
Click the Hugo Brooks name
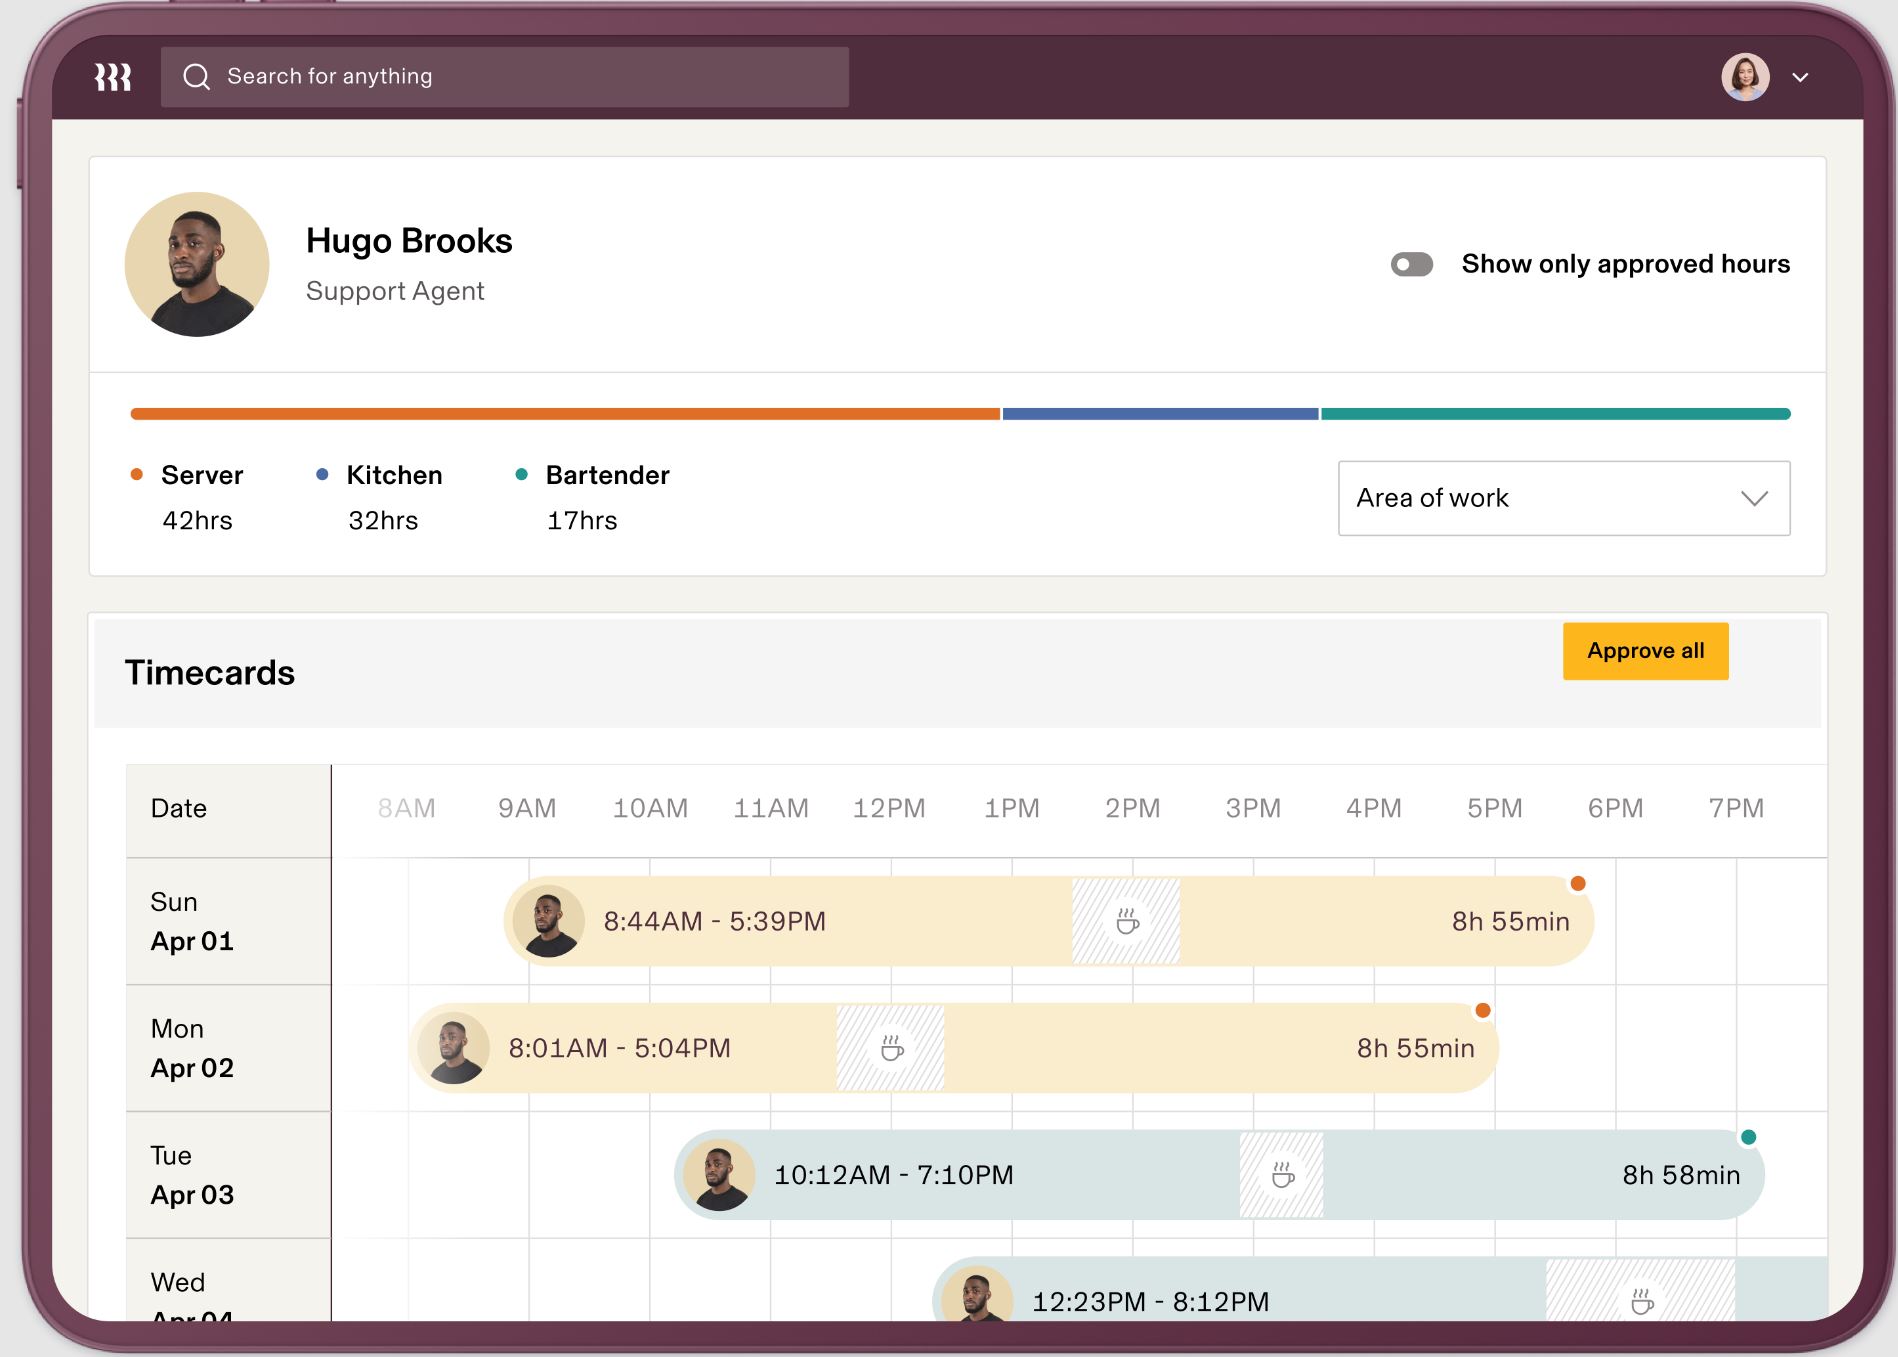coord(408,240)
